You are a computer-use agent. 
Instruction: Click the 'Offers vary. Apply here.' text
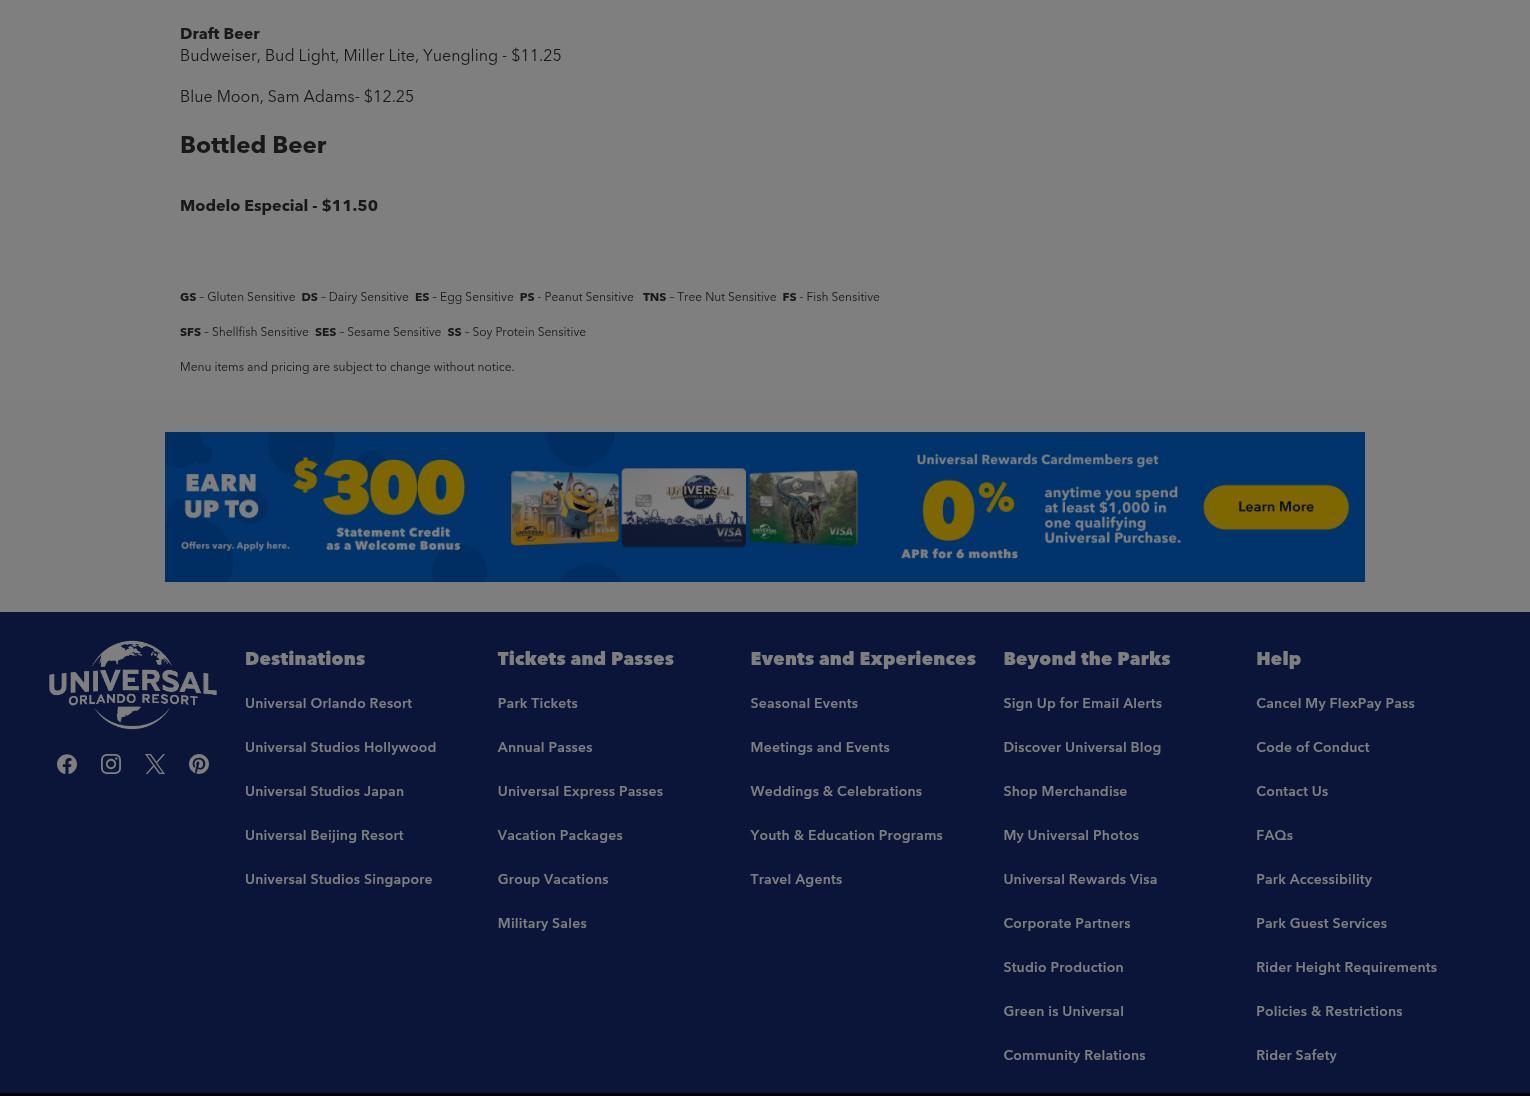coord(235,546)
